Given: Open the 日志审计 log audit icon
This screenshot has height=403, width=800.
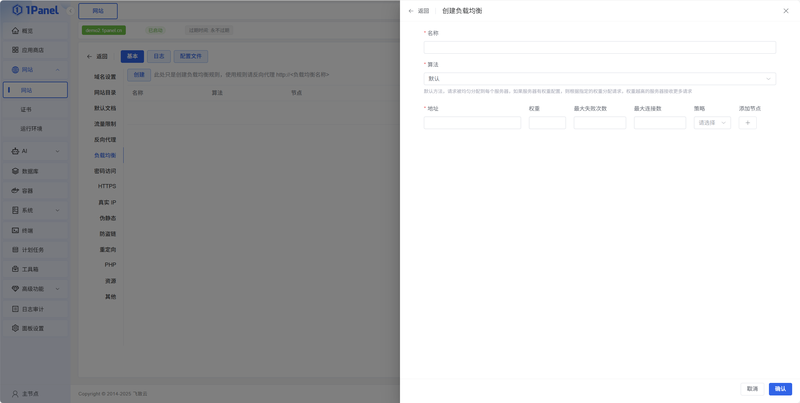Looking at the screenshot, I should point(15,309).
